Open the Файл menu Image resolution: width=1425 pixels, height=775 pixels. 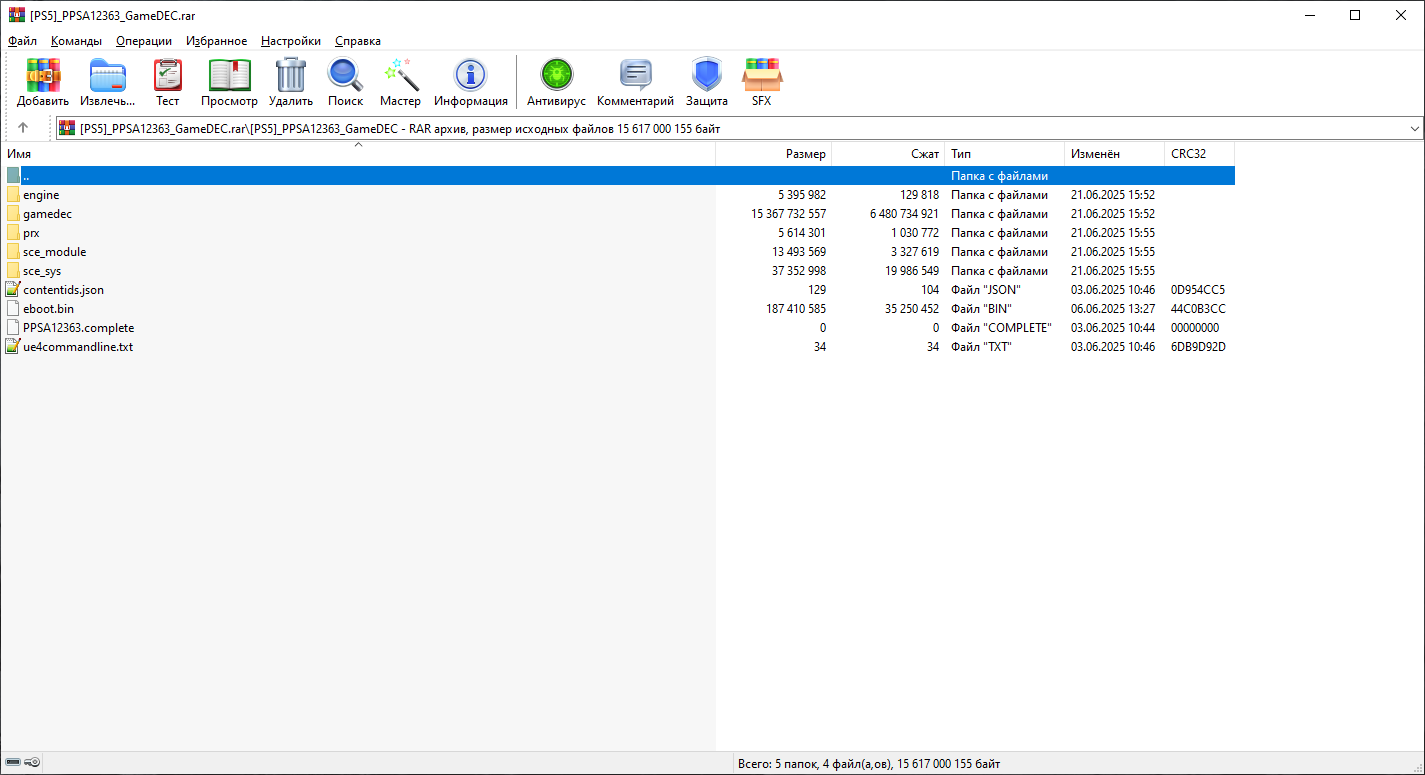pyautogui.click(x=22, y=41)
